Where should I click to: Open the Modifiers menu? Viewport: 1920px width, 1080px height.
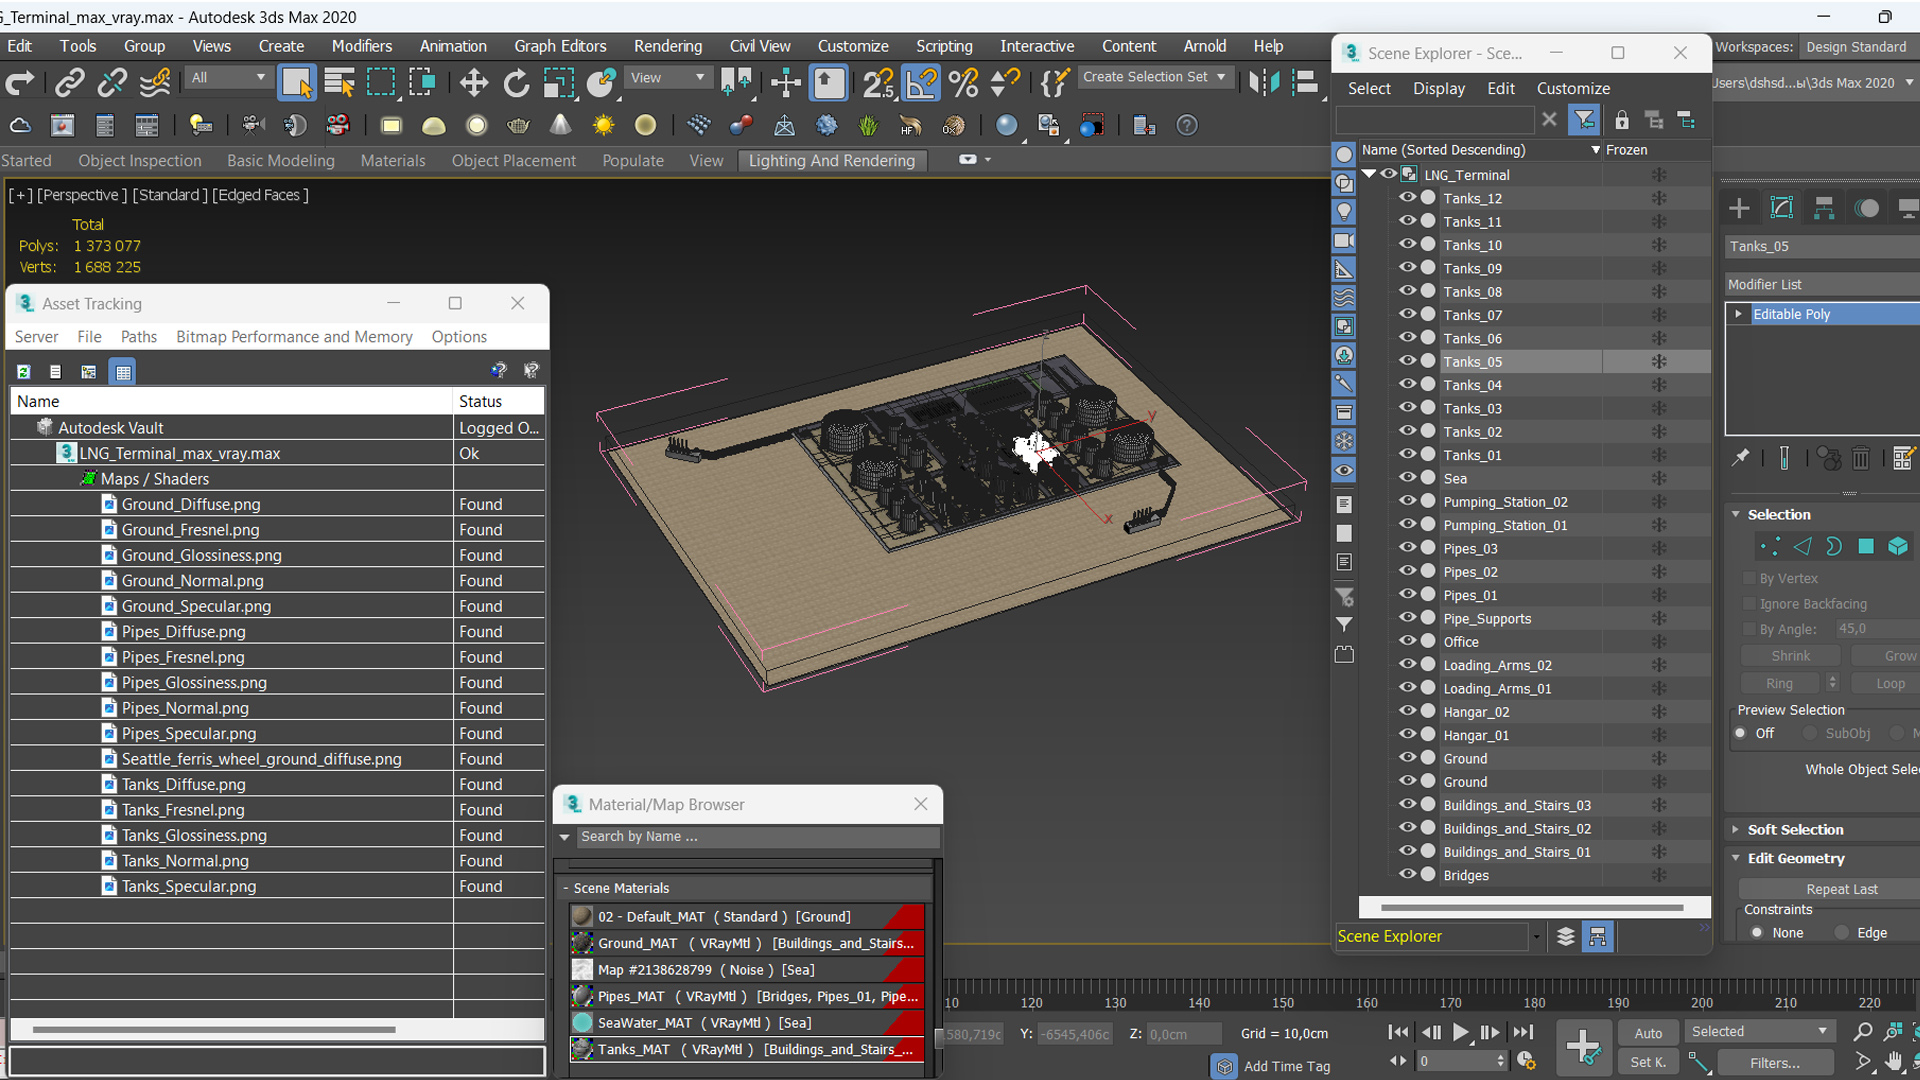[x=362, y=46]
